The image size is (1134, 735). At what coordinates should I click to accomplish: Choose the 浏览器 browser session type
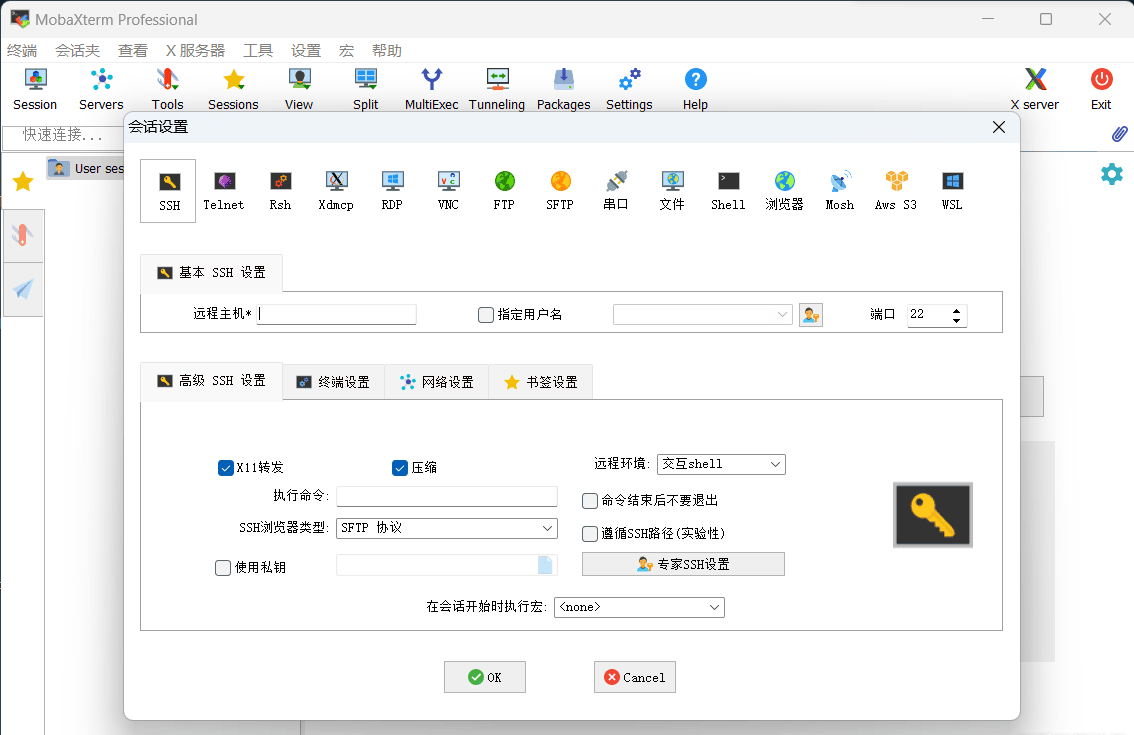(x=784, y=190)
